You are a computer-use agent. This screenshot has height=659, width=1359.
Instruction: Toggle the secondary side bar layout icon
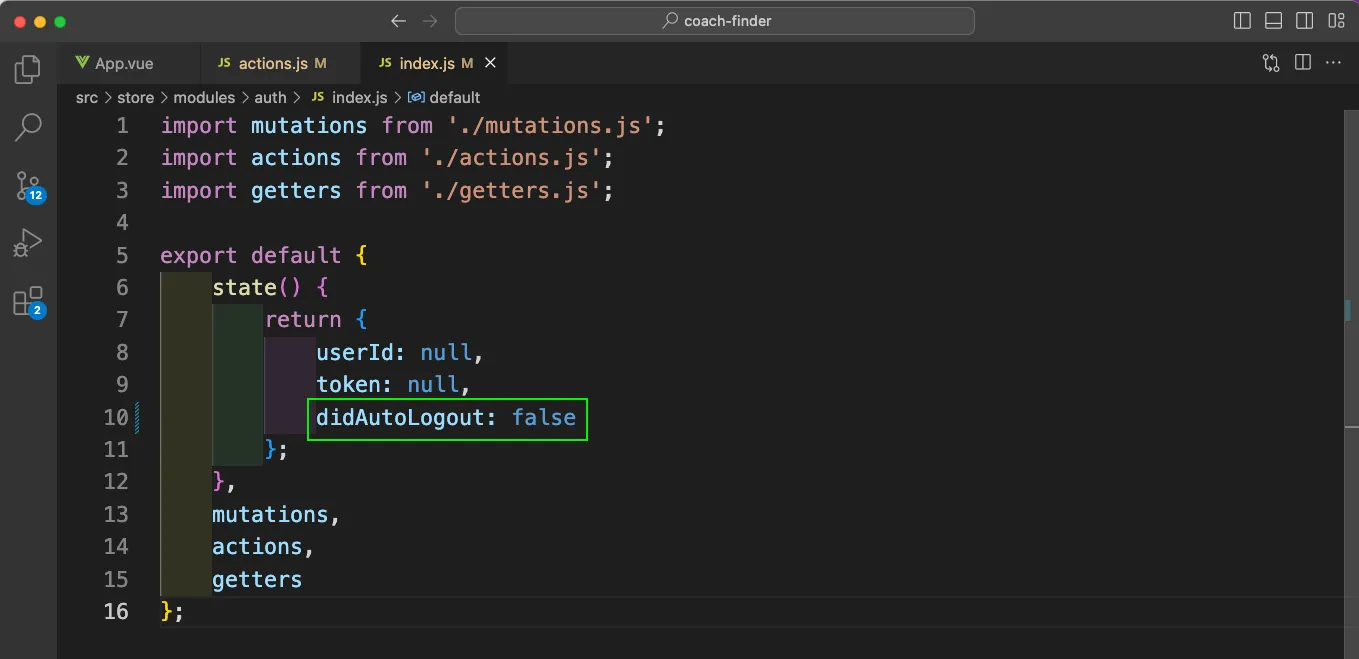1304,21
